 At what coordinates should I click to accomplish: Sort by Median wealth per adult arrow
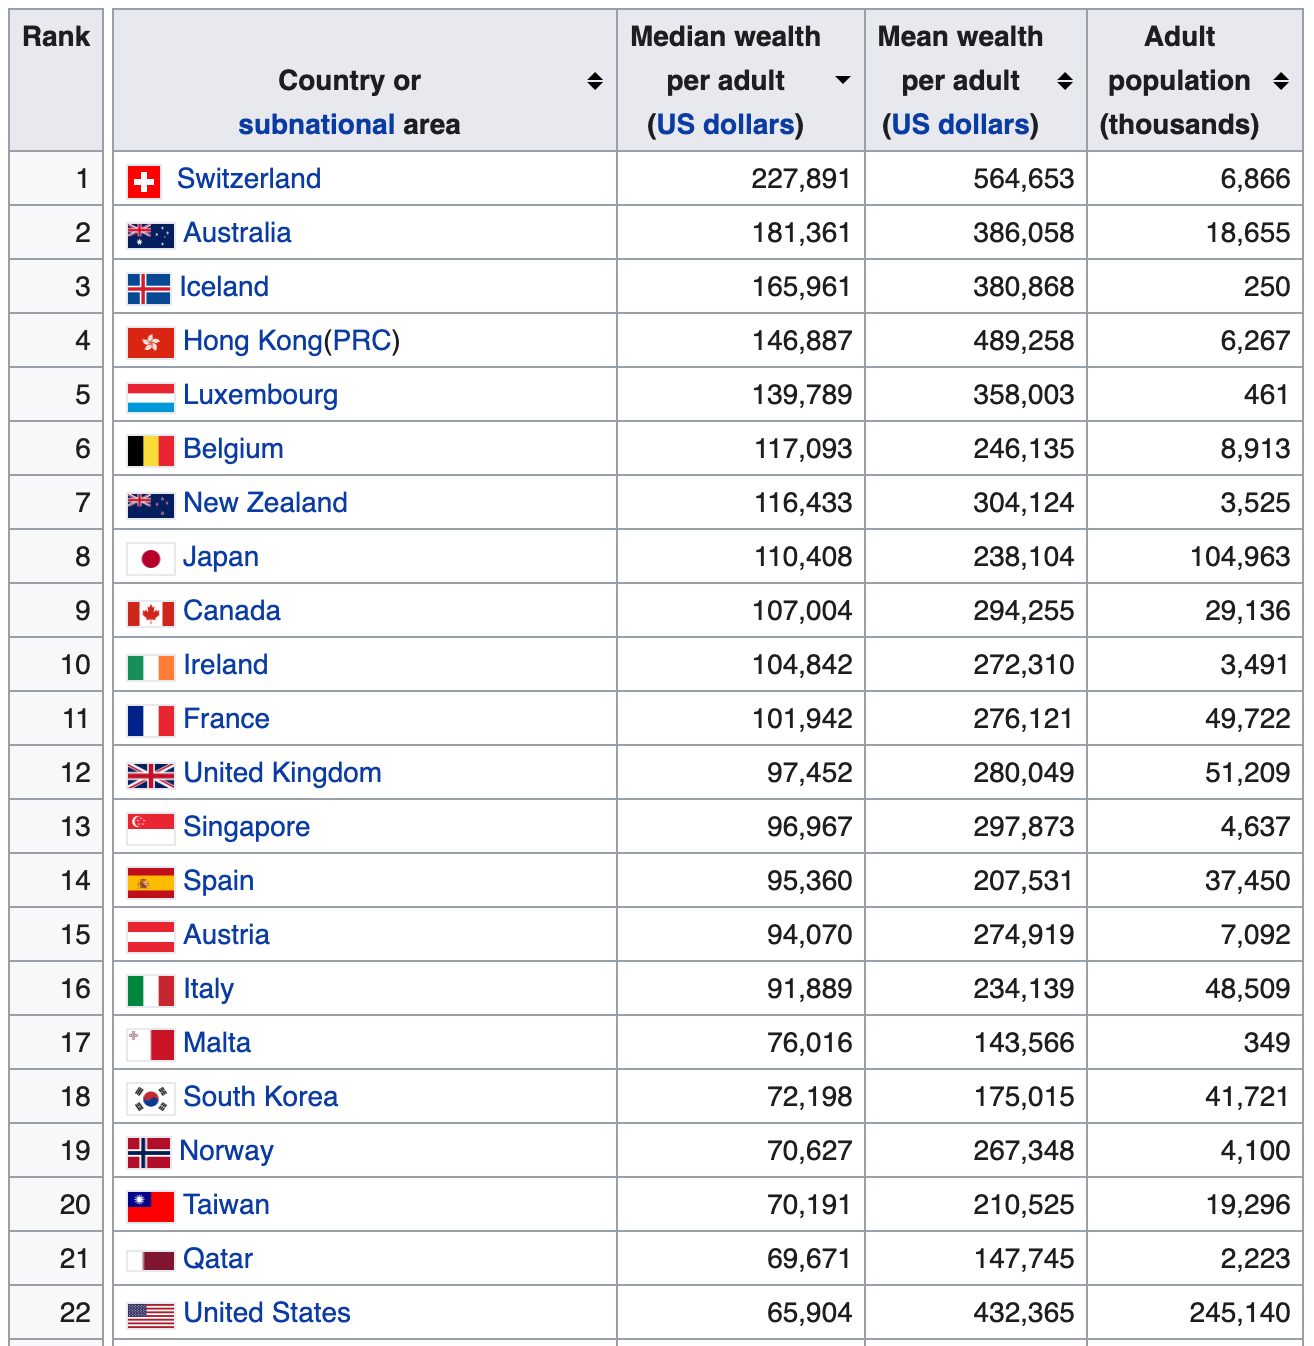[x=843, y=80]
